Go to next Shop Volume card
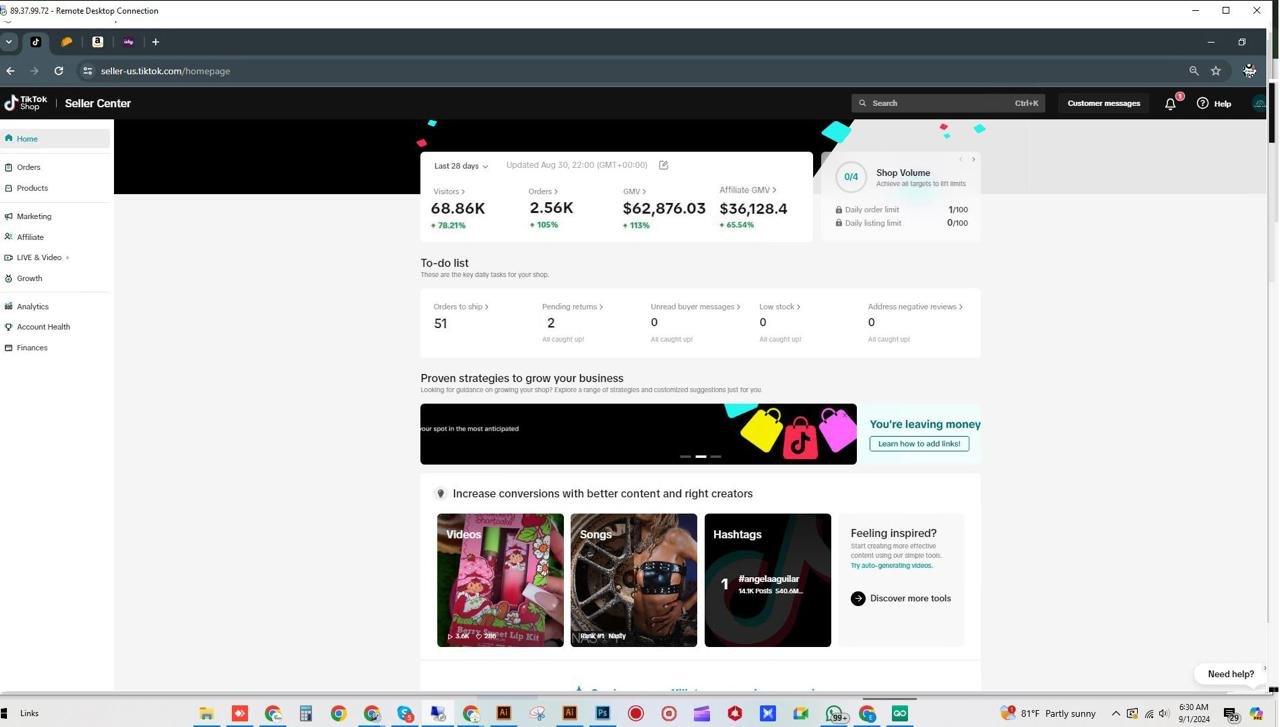The height and width of the screenshot is (727, 1280). click(x=973, y=159)
